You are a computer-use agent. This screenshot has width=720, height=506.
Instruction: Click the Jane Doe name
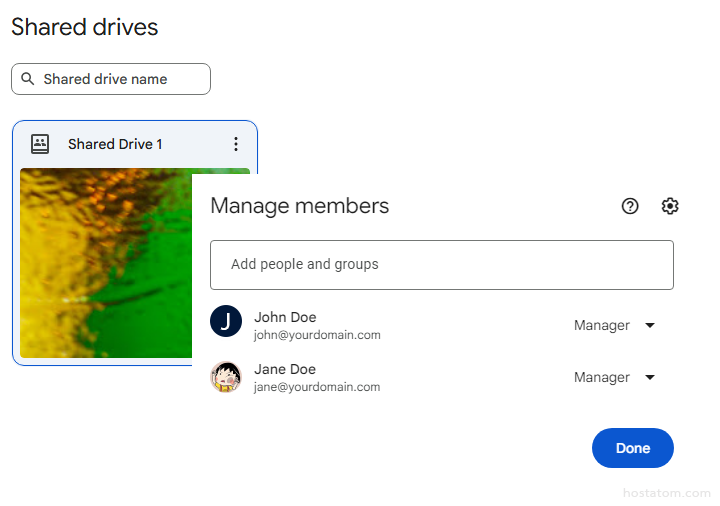click(x=285, y=369)
